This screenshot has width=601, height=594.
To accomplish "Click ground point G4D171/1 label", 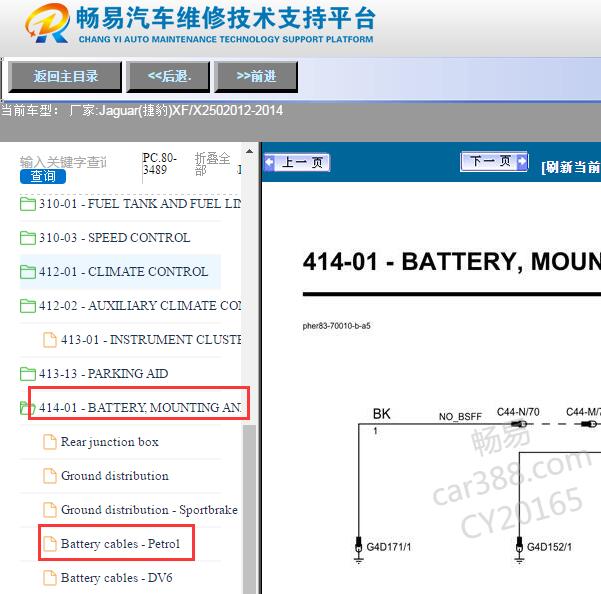I will [x=388, y=547].
